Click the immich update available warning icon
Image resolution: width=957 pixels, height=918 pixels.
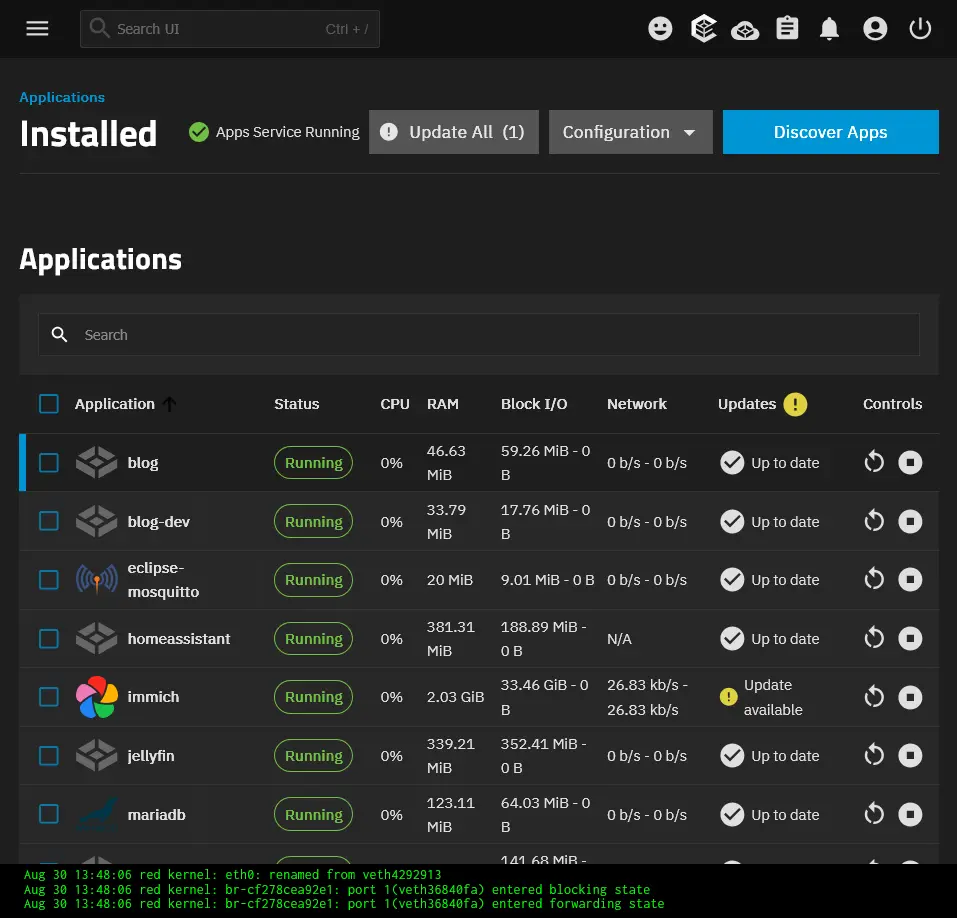click(x=728, y=696)
